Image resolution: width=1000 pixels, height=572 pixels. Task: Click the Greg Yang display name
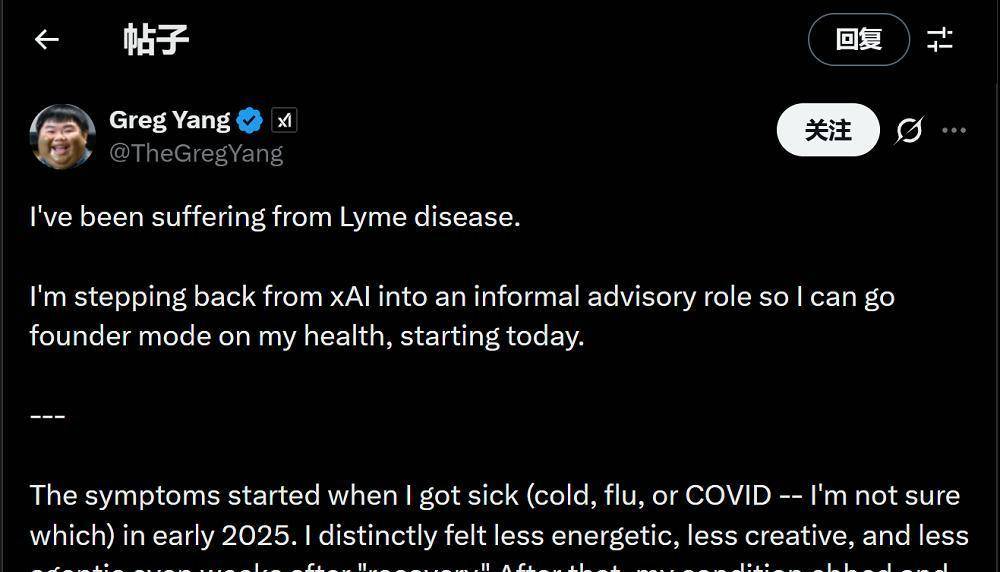(x=169, y=120)
